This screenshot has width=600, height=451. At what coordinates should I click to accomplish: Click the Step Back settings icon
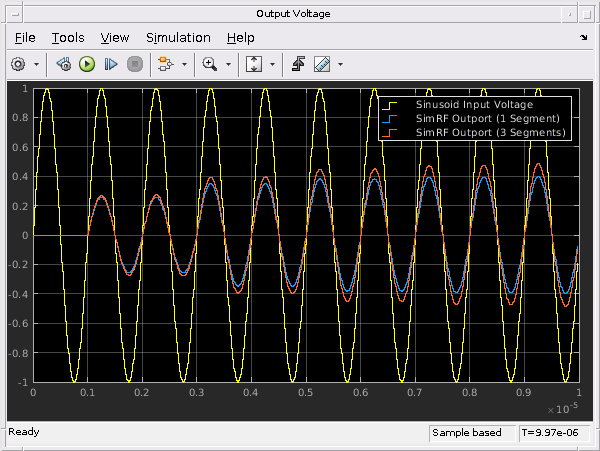[x=63, y=63]
